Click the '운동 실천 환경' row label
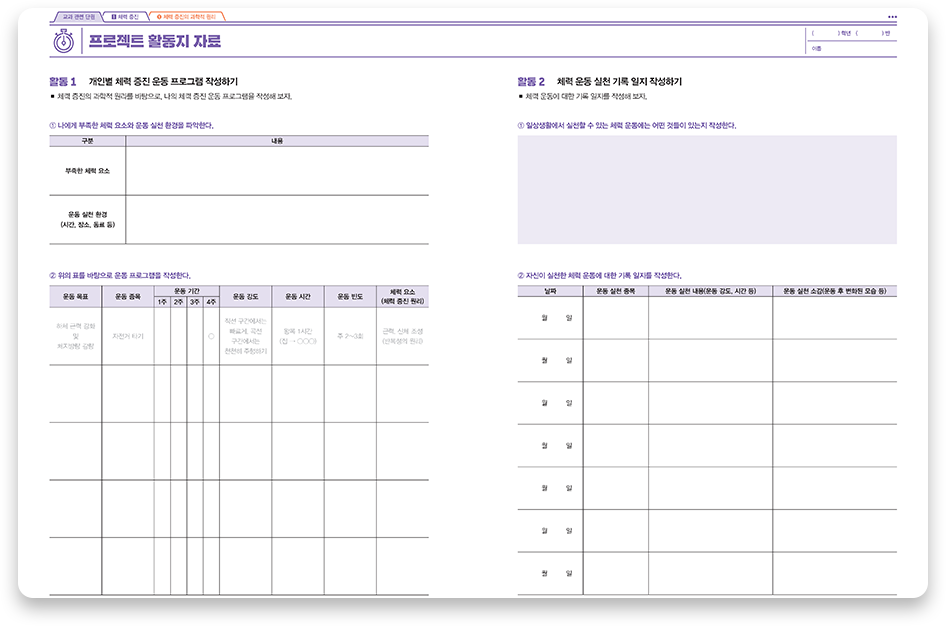The width and height of the screenshot is (946, 626). click(87, 220)
